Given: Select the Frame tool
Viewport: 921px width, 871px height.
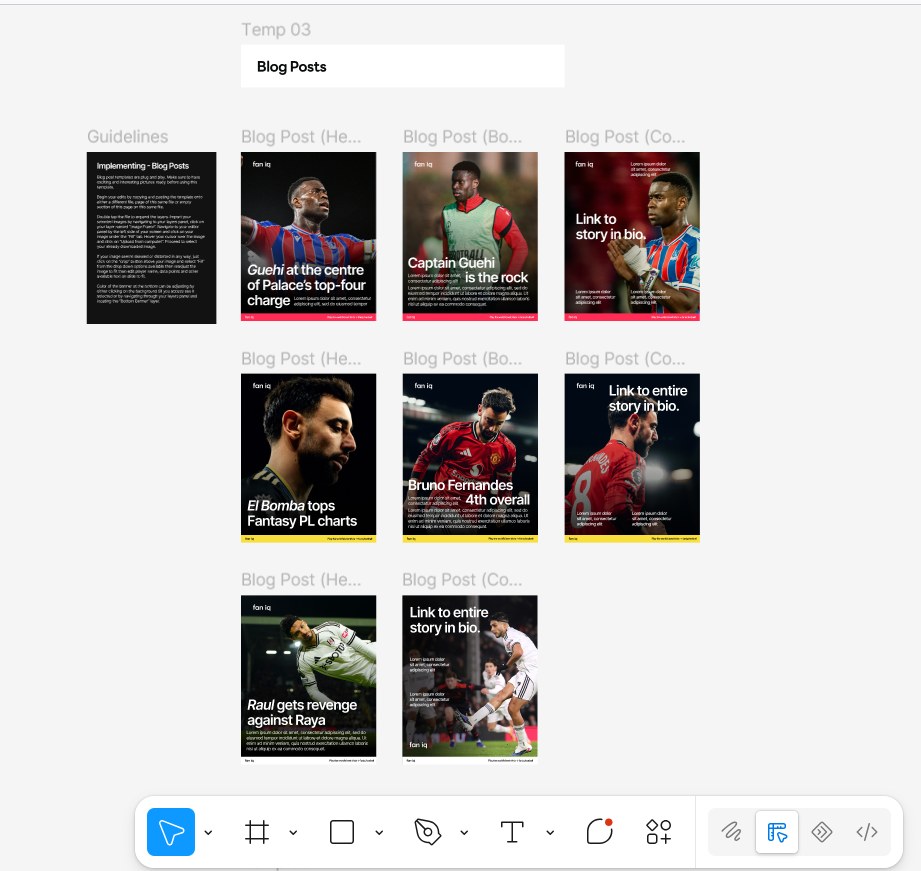Looking at the screenshot, I should [257, 832].
